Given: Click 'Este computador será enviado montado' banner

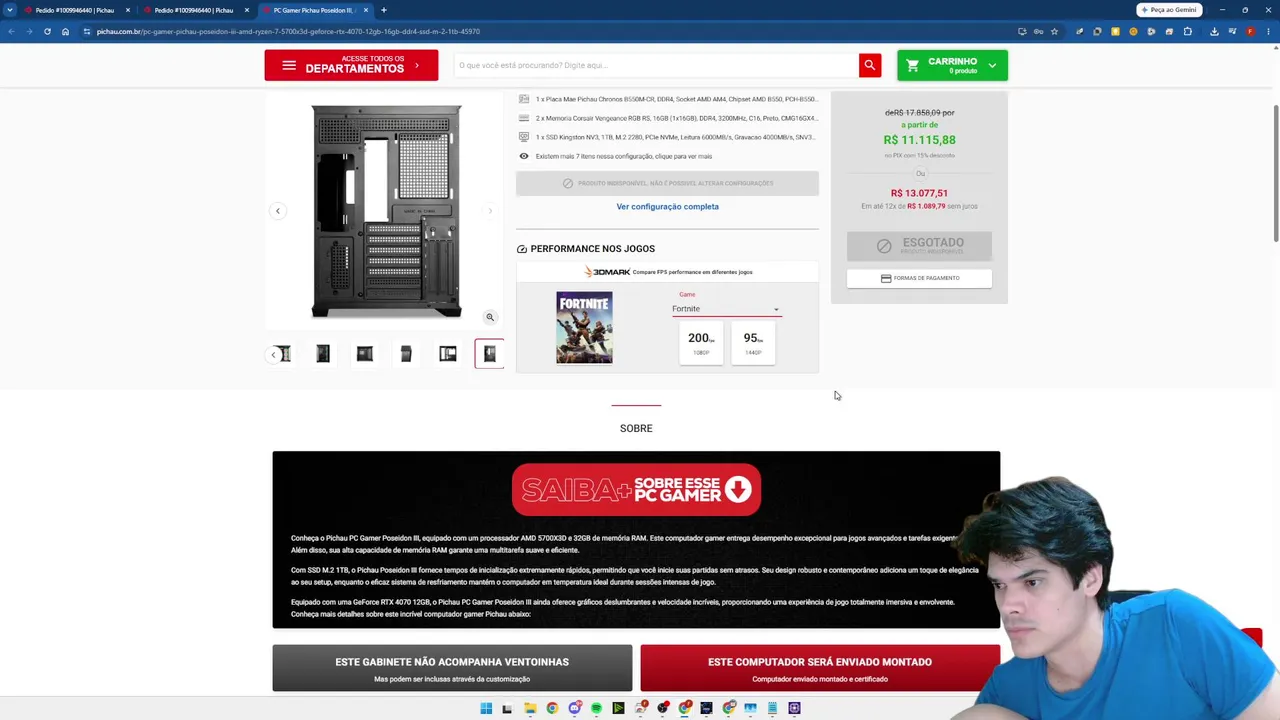Looking at the screenshot, I should (820, 668).
